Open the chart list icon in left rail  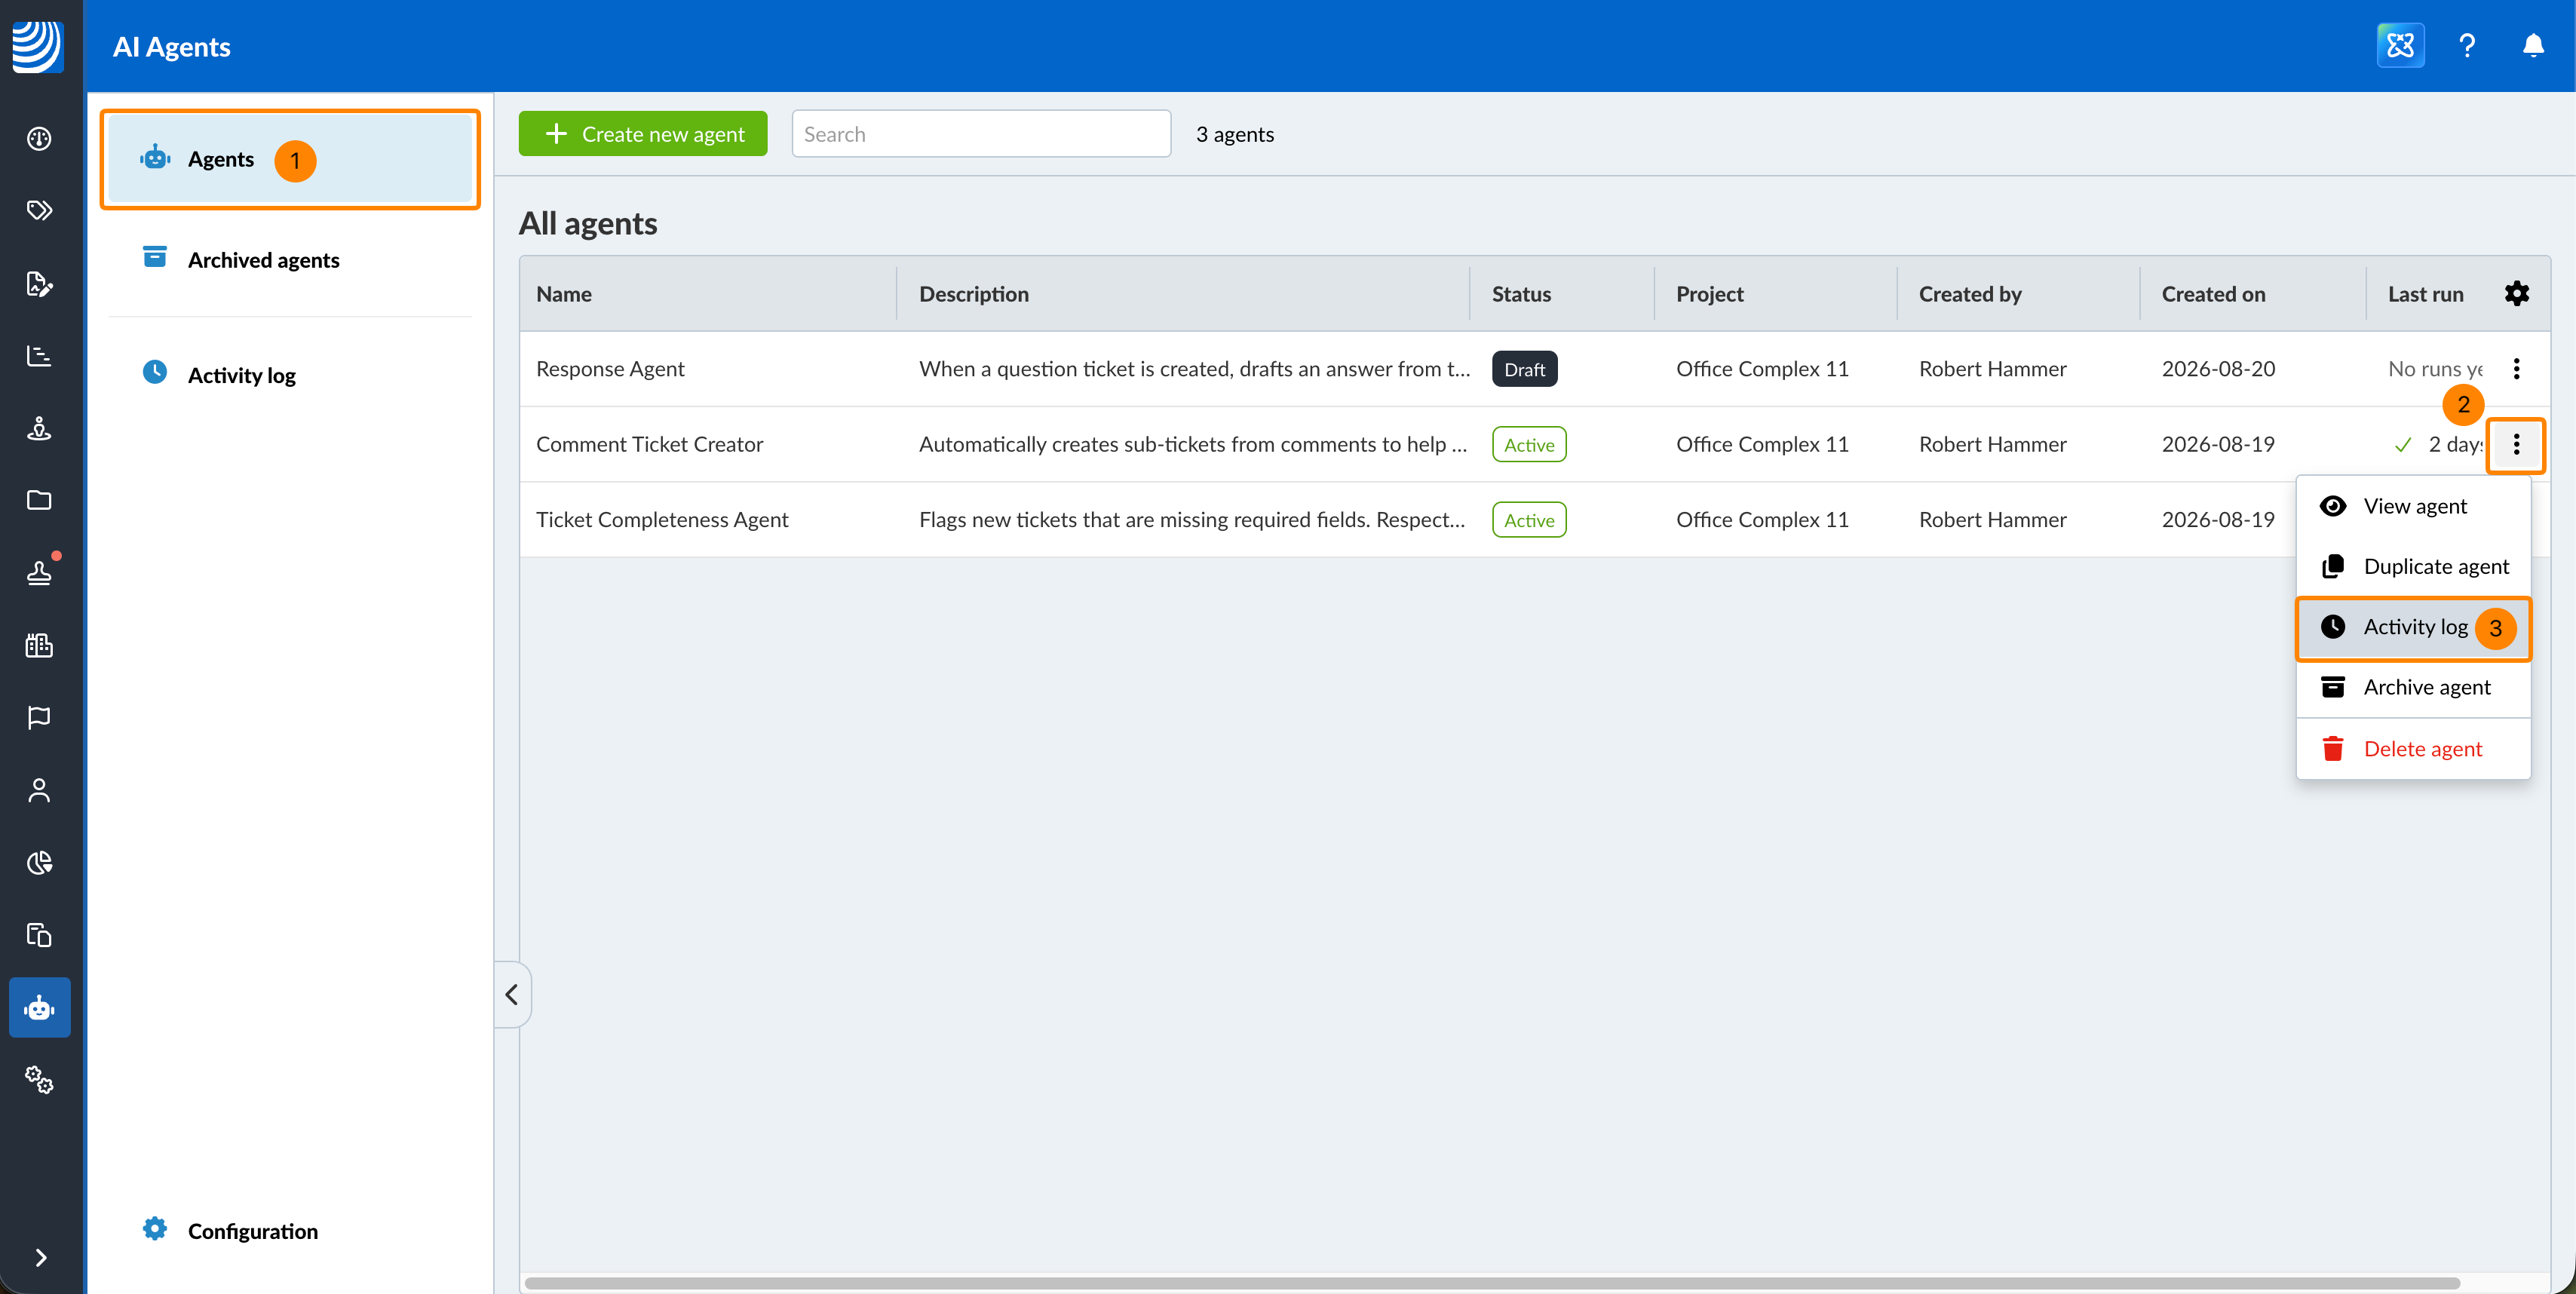pyautogui.click(x=39, y=355)
